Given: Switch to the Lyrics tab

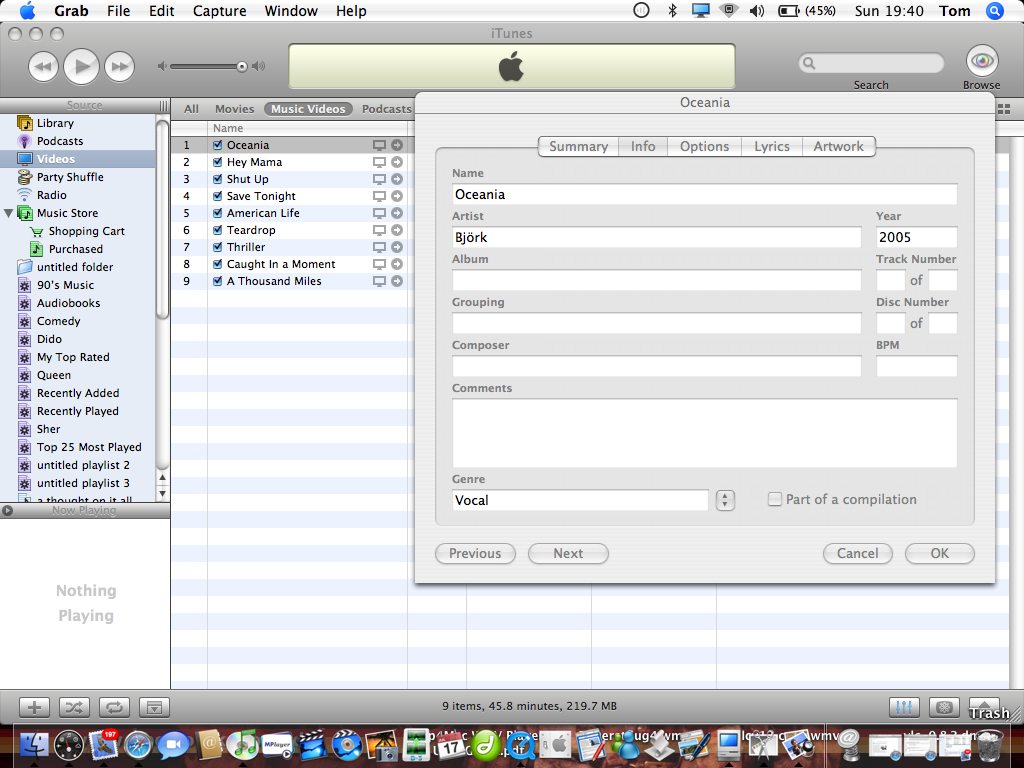Looking at the screenshot, I should [x=771, y=146].
